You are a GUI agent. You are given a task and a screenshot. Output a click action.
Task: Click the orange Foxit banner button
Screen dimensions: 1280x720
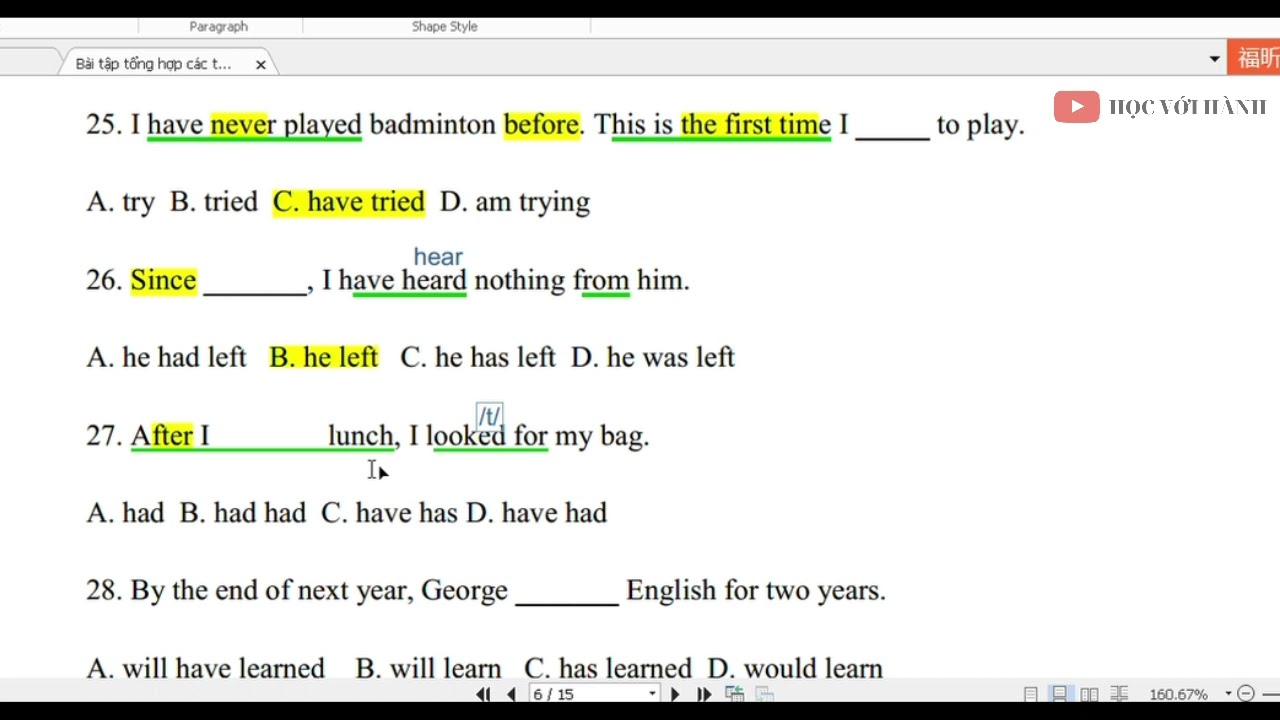tap(1254, 59)
